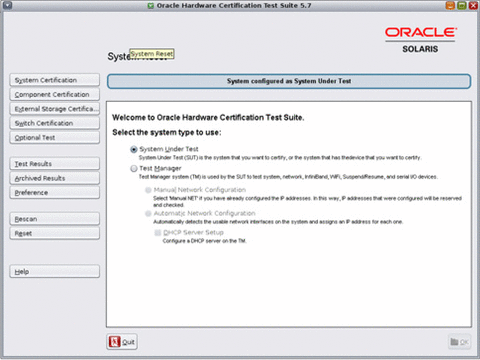This screenshot has height=360, width=480.
Task: Minimize the Oracle Hardware Certification window
Action: (450, 5)
